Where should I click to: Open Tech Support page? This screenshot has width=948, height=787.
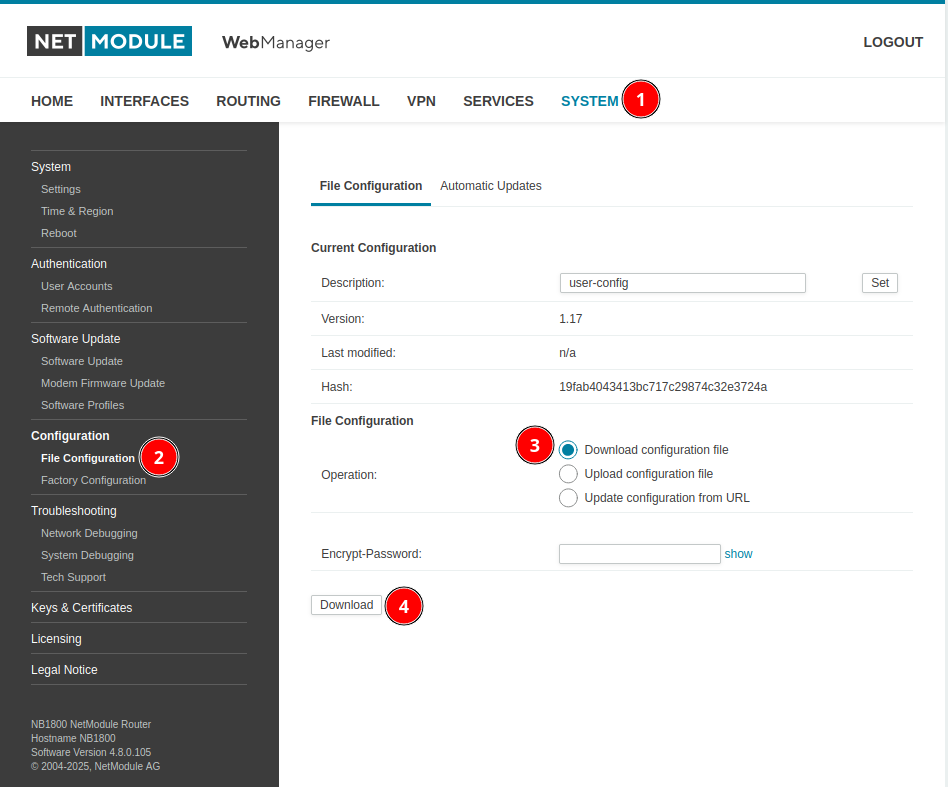click(73, 577)
